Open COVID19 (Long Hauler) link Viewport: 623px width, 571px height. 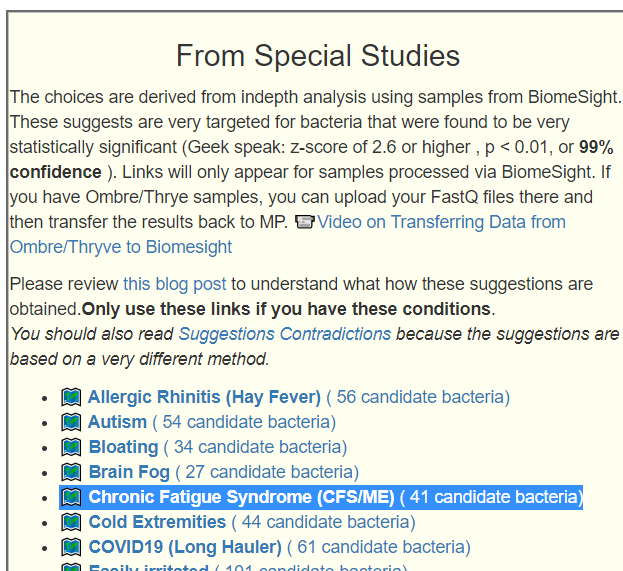pyautogui.click(x=185, y=547)
